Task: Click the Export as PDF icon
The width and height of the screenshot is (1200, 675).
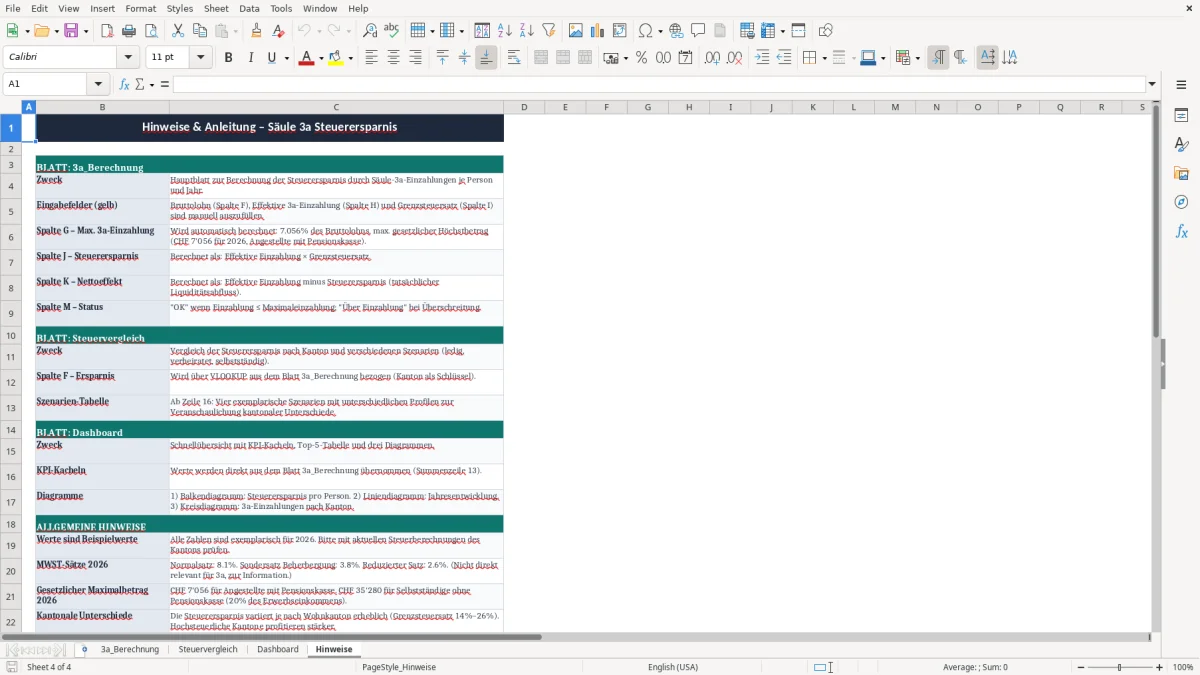Action: 107,31
